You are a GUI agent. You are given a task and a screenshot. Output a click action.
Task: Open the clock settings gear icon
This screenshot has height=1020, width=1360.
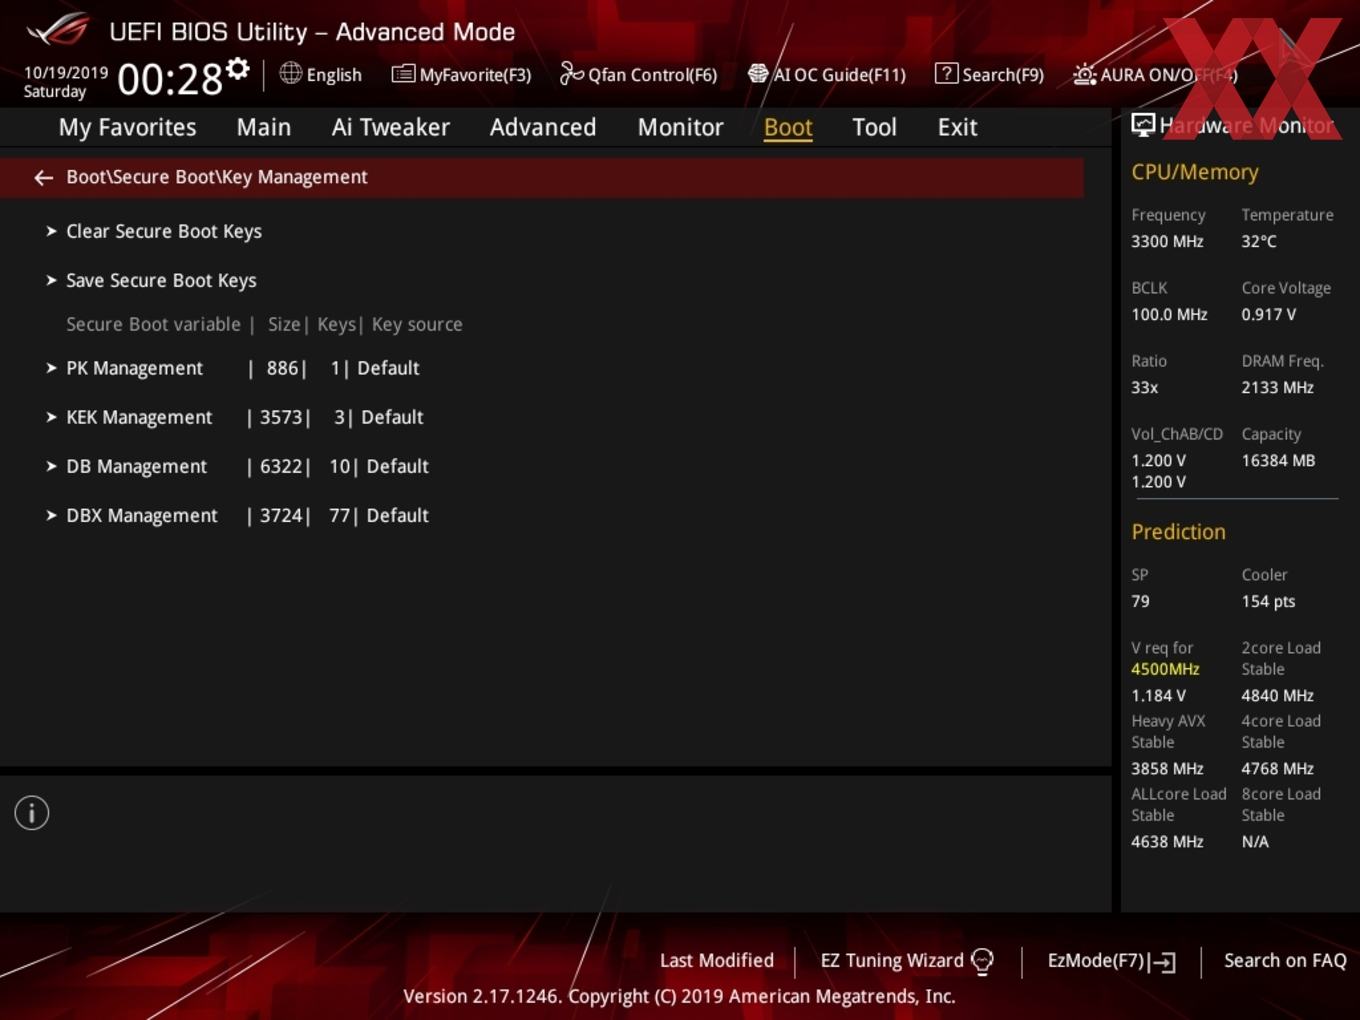coord(237,69)
